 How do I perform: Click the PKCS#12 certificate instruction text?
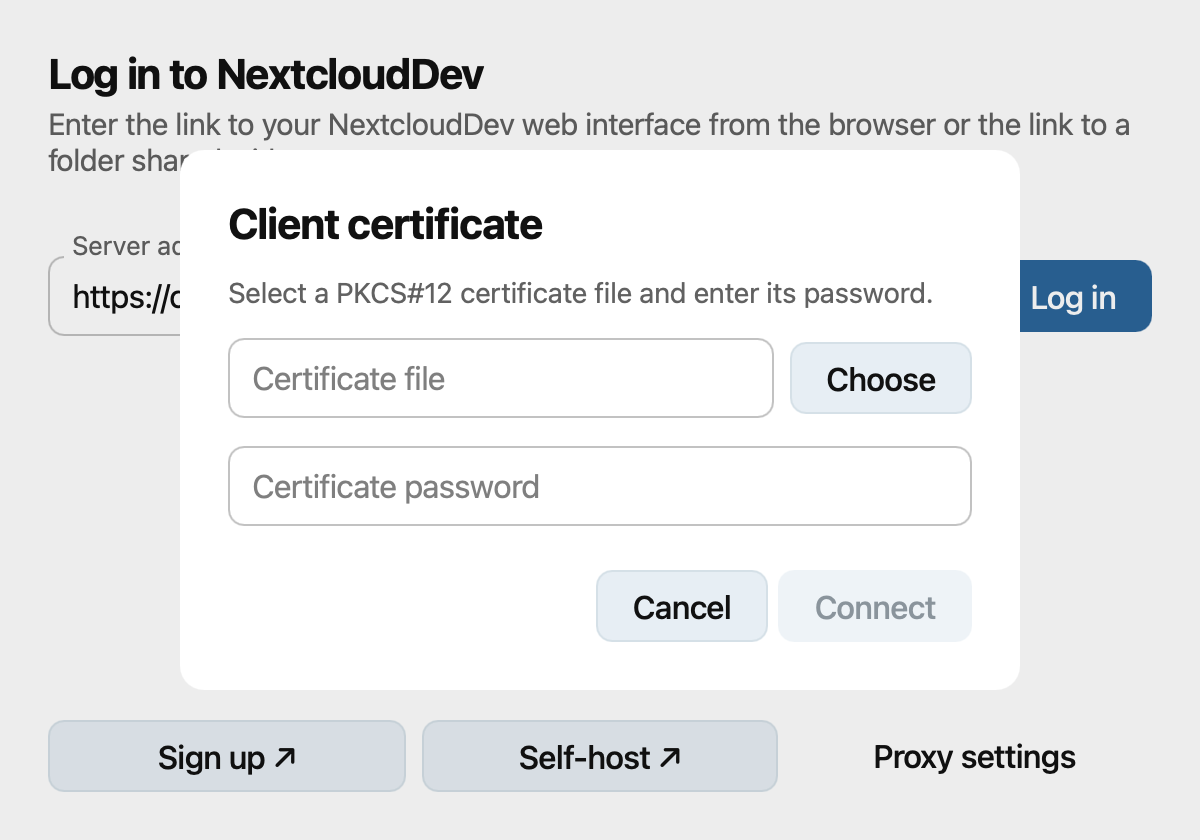tap(581, 294)
